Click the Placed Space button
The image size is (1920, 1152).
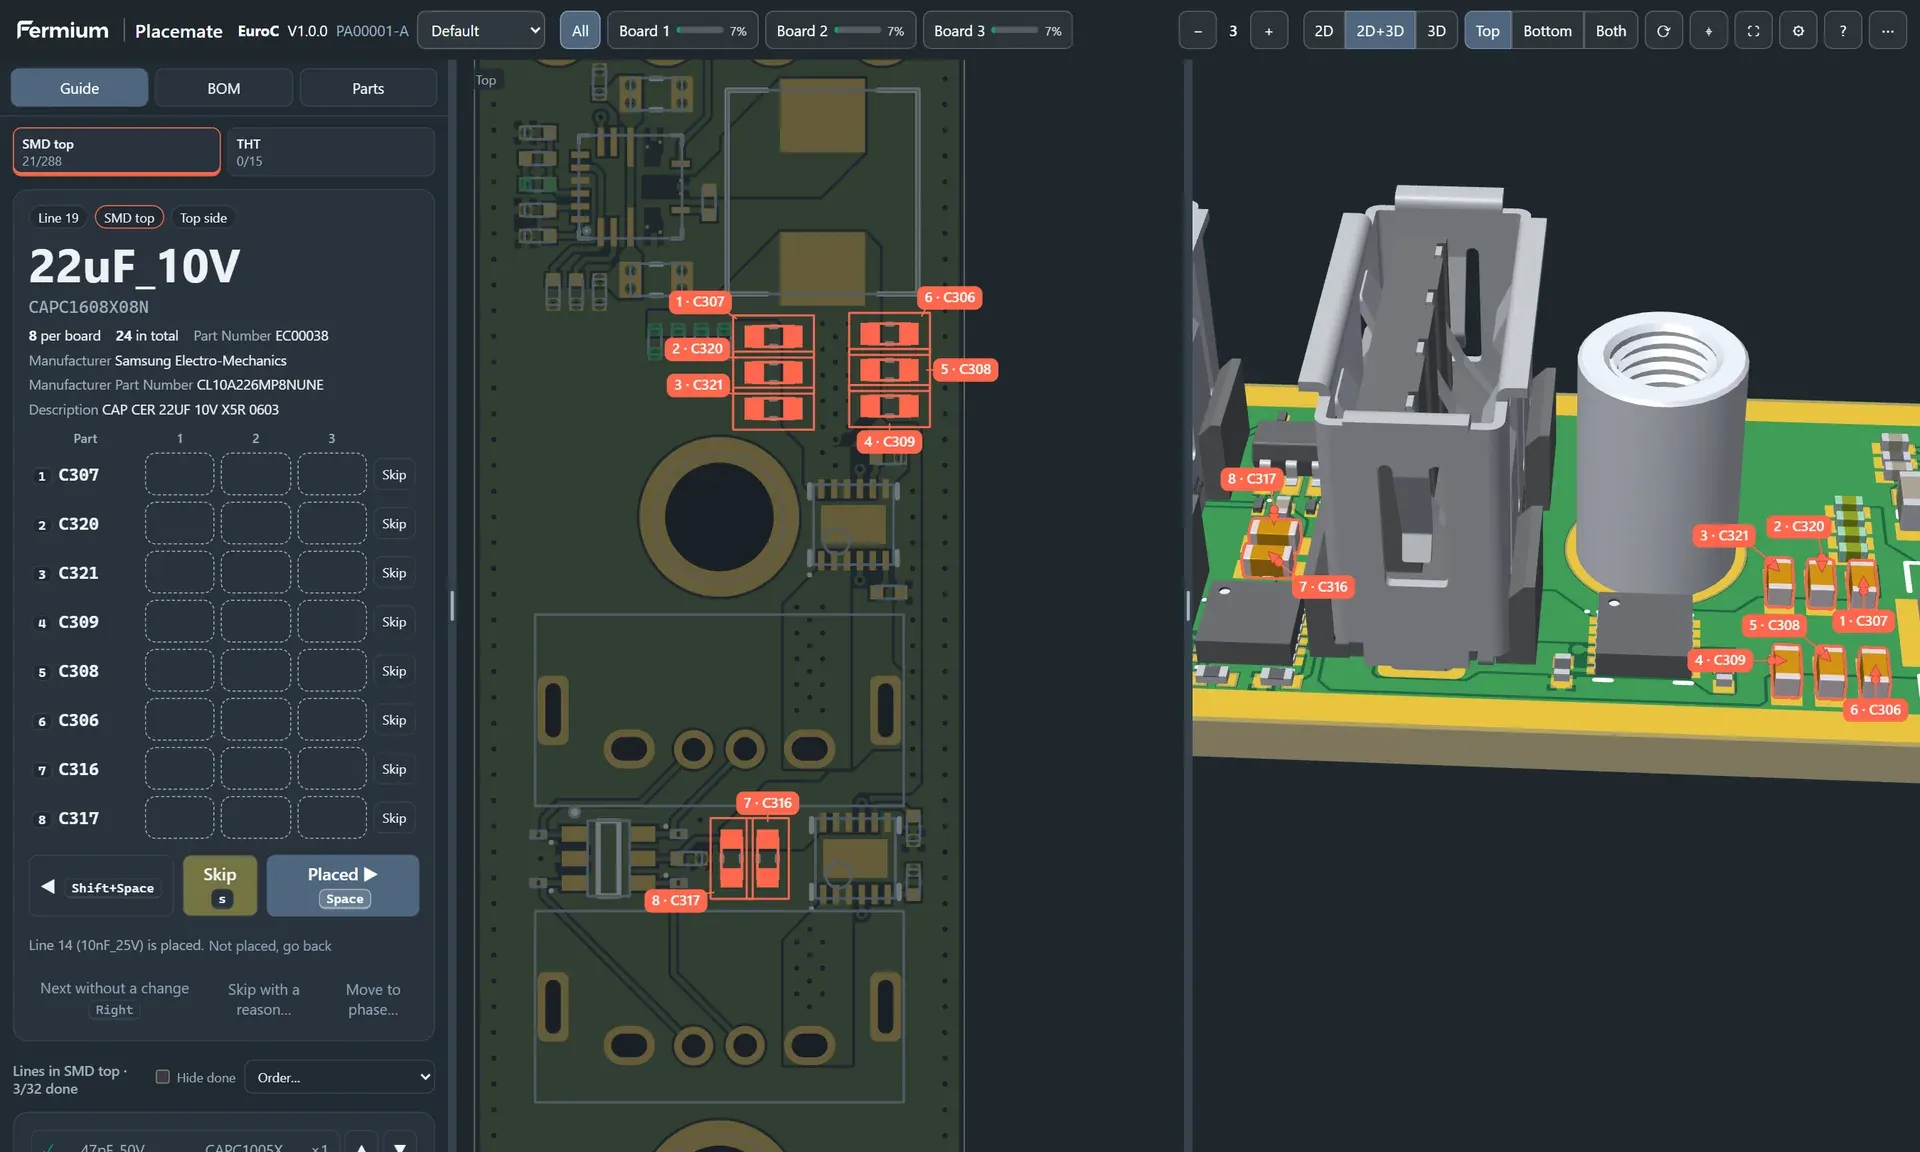[x=343, y=886]
